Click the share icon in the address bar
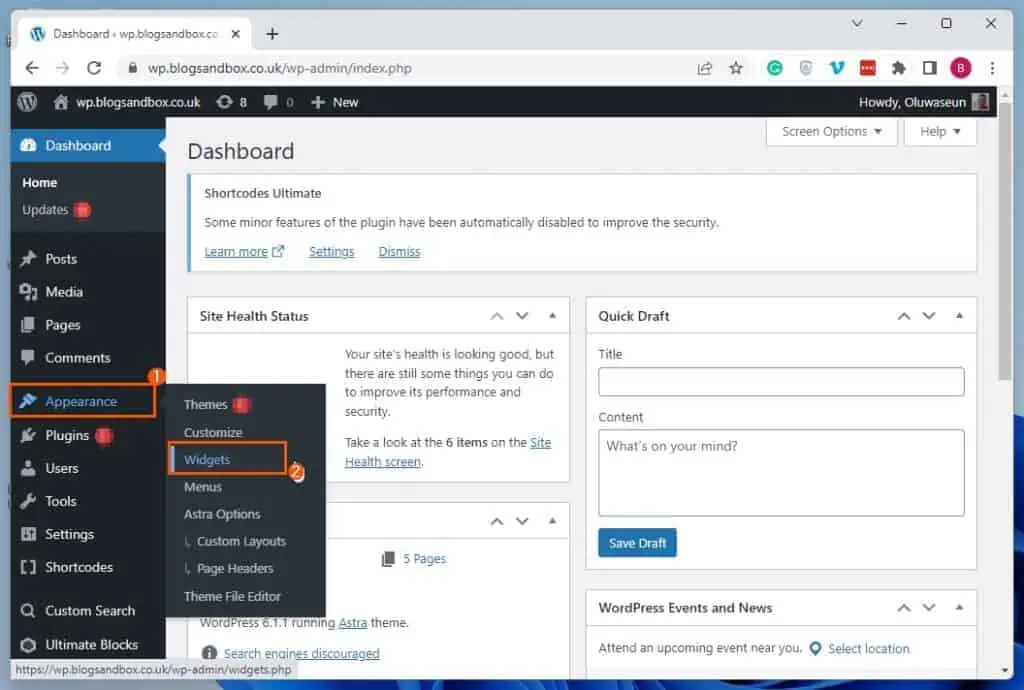This screenshot has height=690, width=1024. click(705, 68)
